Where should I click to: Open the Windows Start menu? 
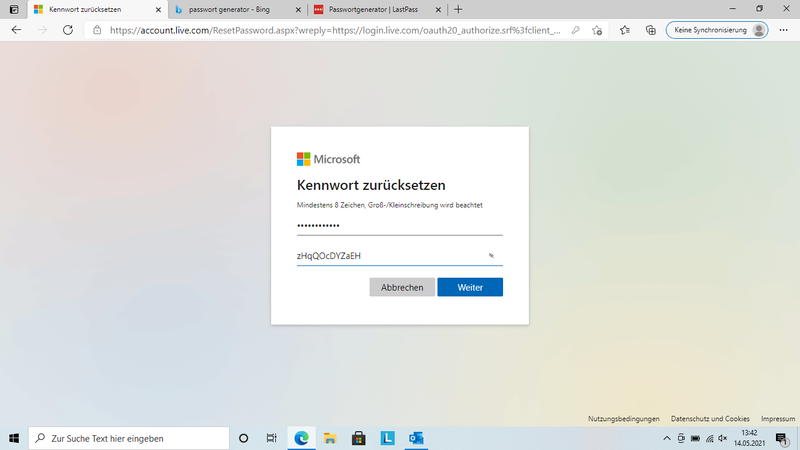point(14,438)
